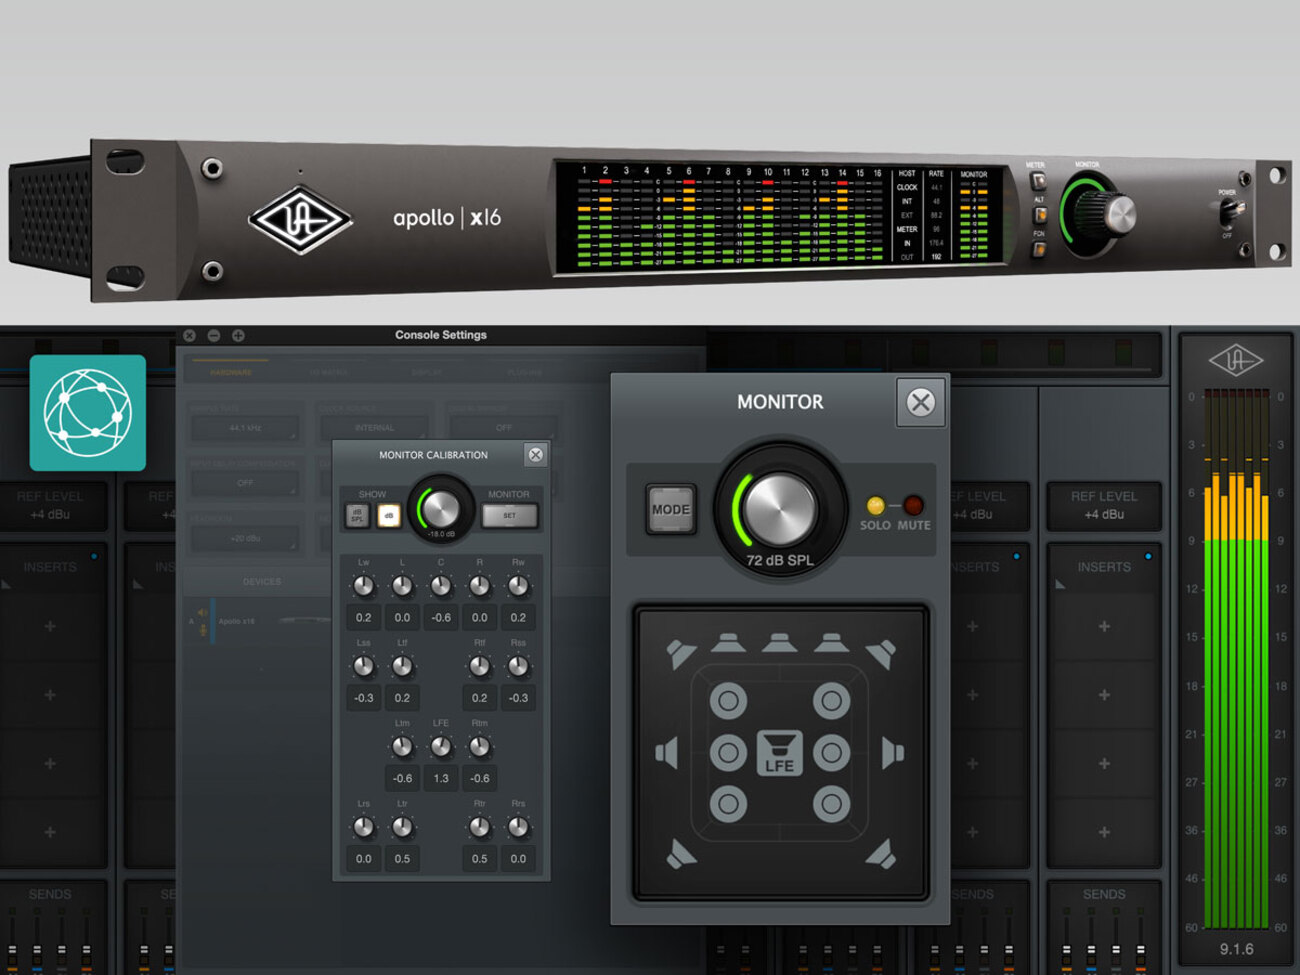The width and height of the screenshot is (1300, 975).
Task: Open the digital mirror OFF dropdown
Action: [x=503, y=428]
